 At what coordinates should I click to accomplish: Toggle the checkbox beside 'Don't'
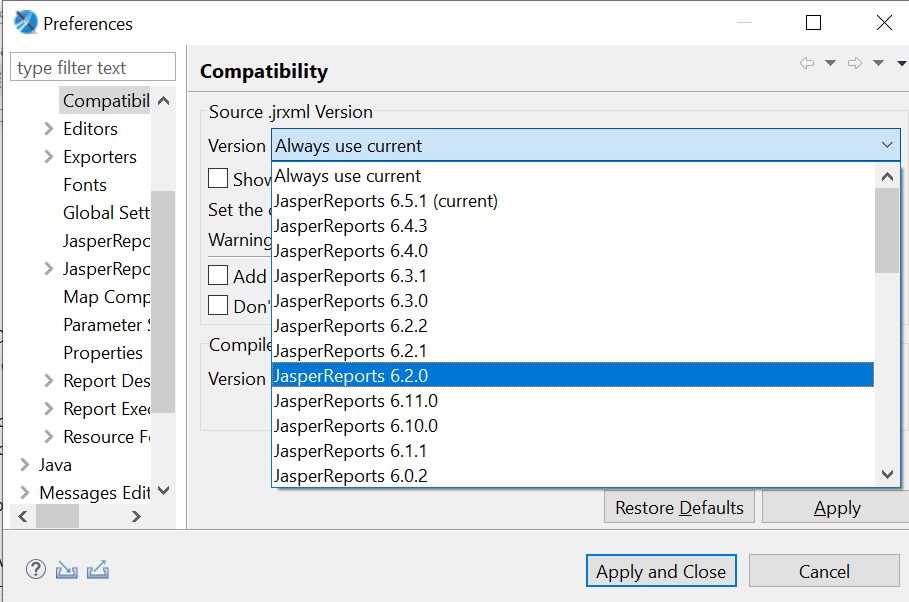tap(218, 304)
